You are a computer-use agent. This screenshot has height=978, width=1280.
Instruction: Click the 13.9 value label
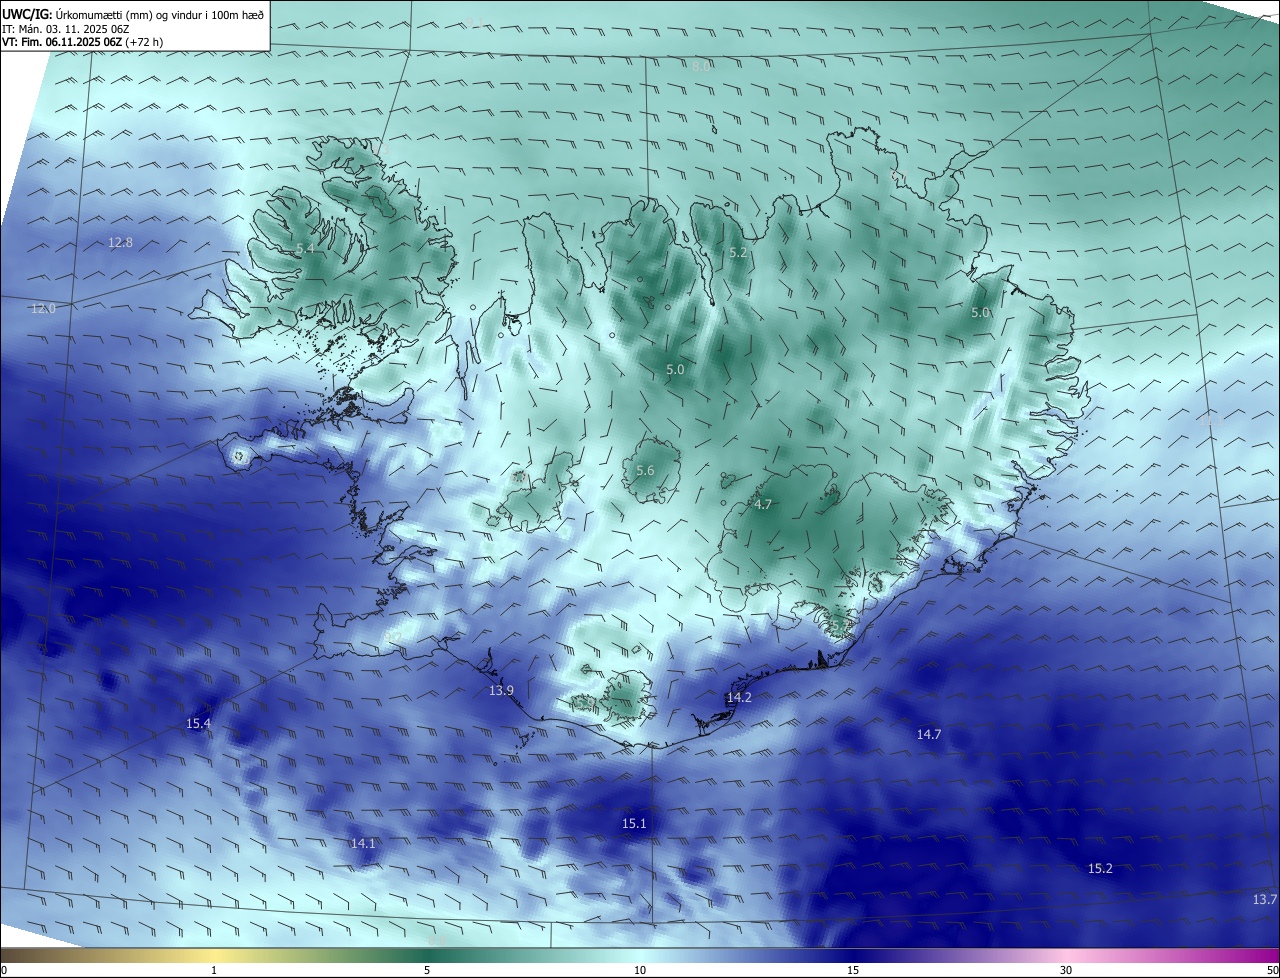coord(501,691)
